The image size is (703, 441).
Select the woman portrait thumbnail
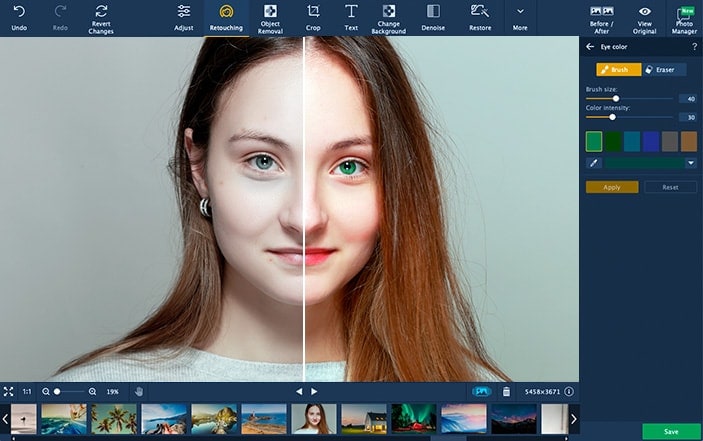(x=314, y=418)
